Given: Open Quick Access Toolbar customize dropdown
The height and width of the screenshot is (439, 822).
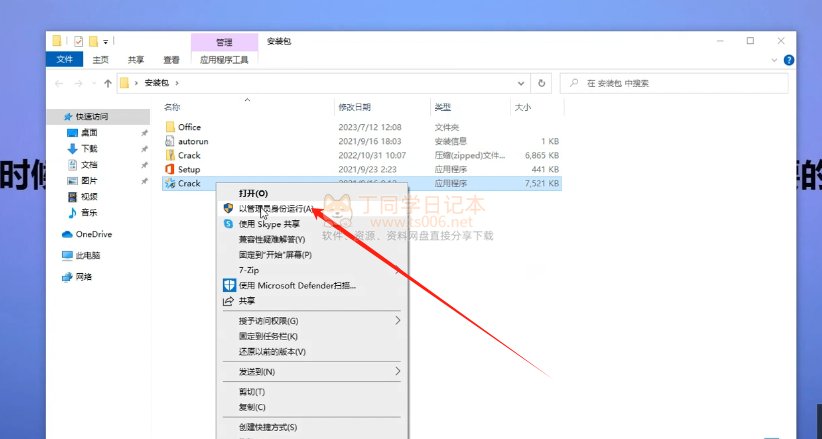Looking at the screenshot, I should [105, 41].
